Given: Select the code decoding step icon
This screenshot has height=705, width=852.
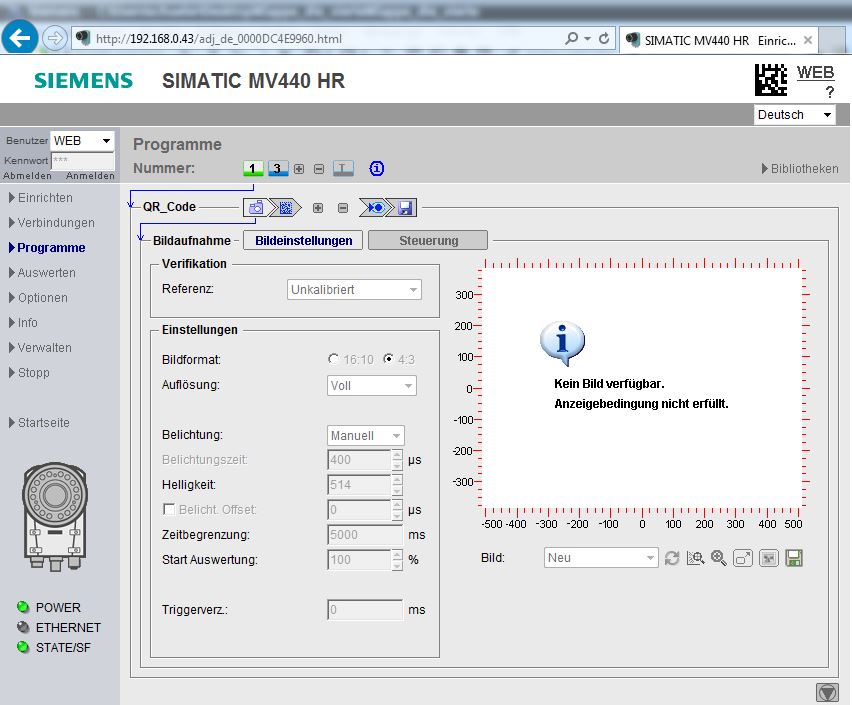Looking at the screenshot, I should (284, 208).
